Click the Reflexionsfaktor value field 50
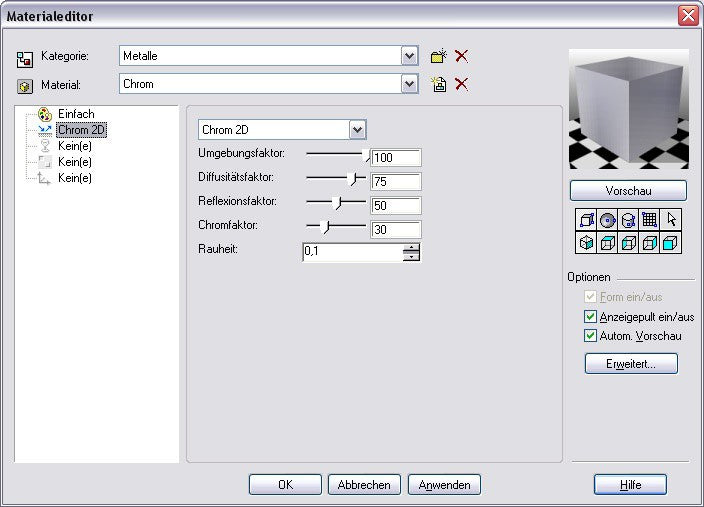Screen dimensions: 704x507 tap(396, 206)
